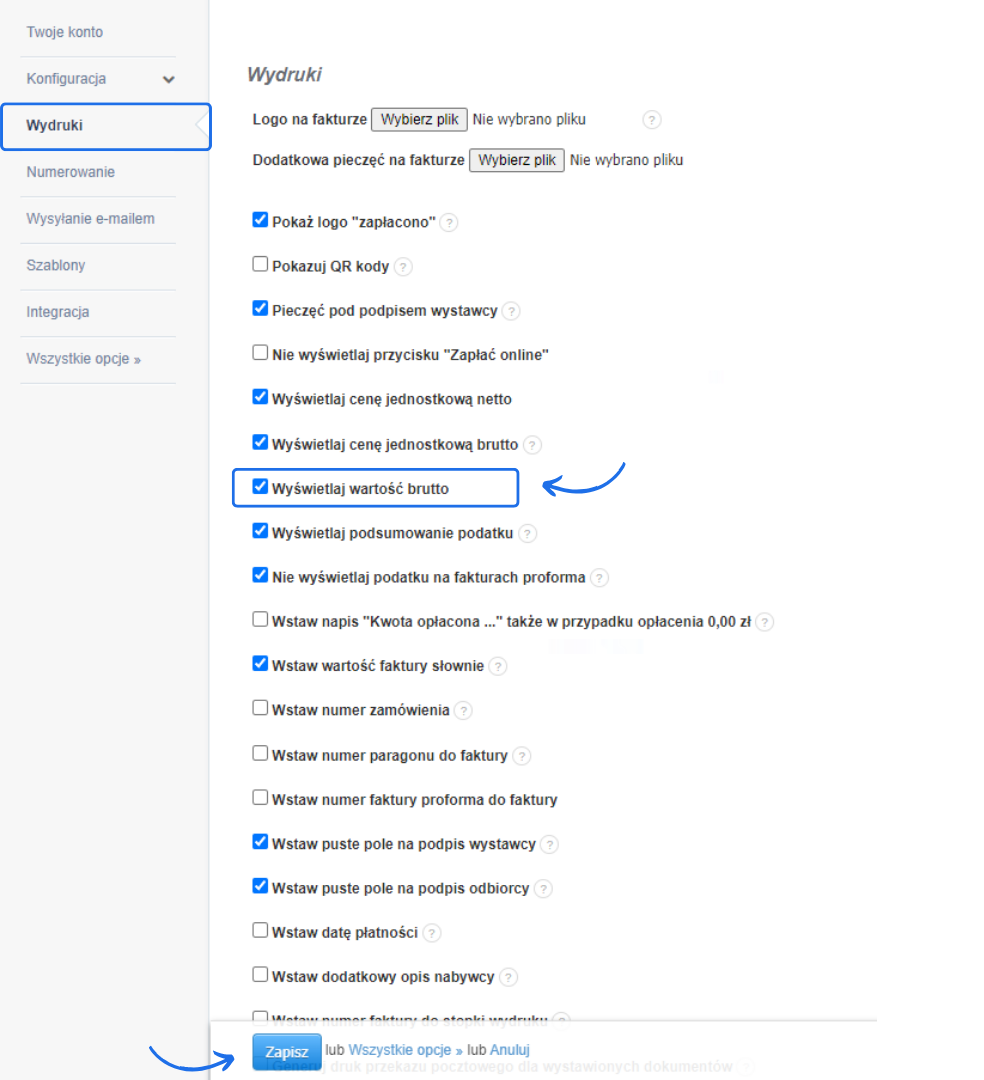The height and width of the screenshot is (1080, 984).
Task: Click help icon beside Pokazuj QR kody
Action: (x=403, y=267)
